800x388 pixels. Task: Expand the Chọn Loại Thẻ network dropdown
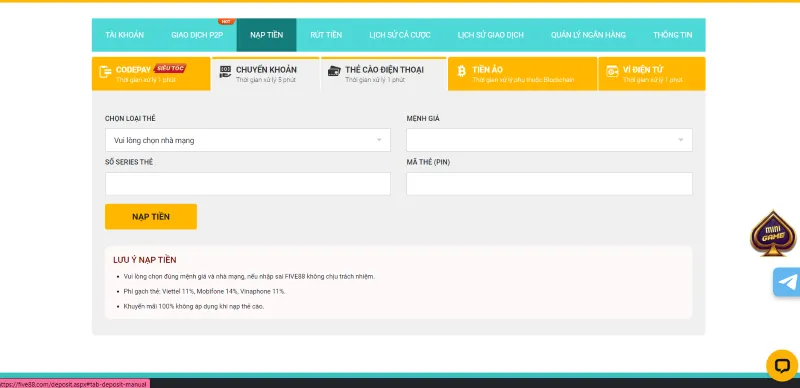click(248, 140)
